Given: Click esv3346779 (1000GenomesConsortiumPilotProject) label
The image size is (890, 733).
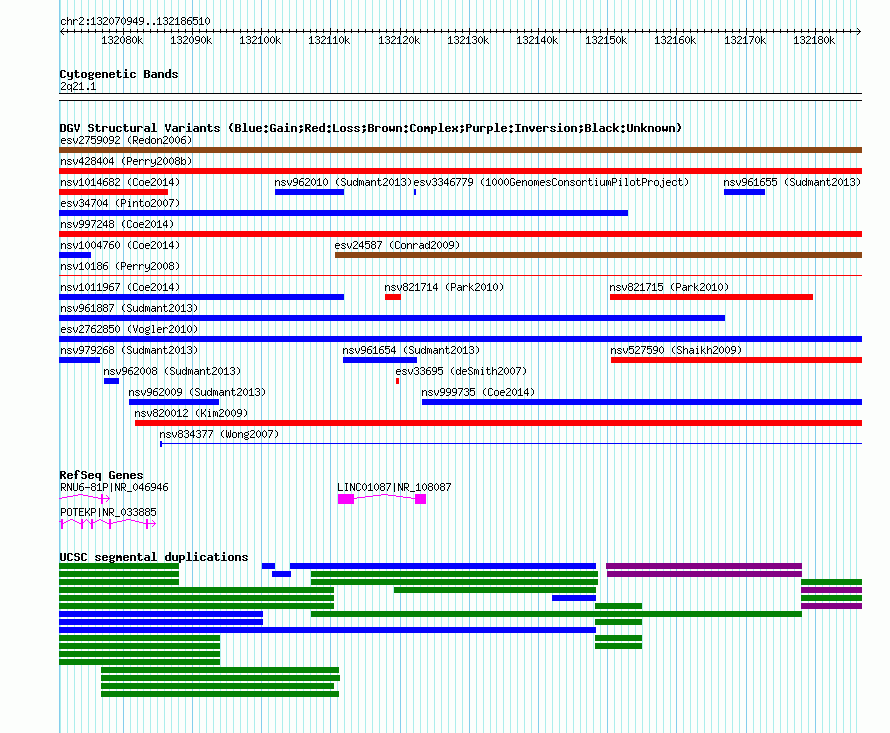Looking at the screenshot, I should point(551,182).
